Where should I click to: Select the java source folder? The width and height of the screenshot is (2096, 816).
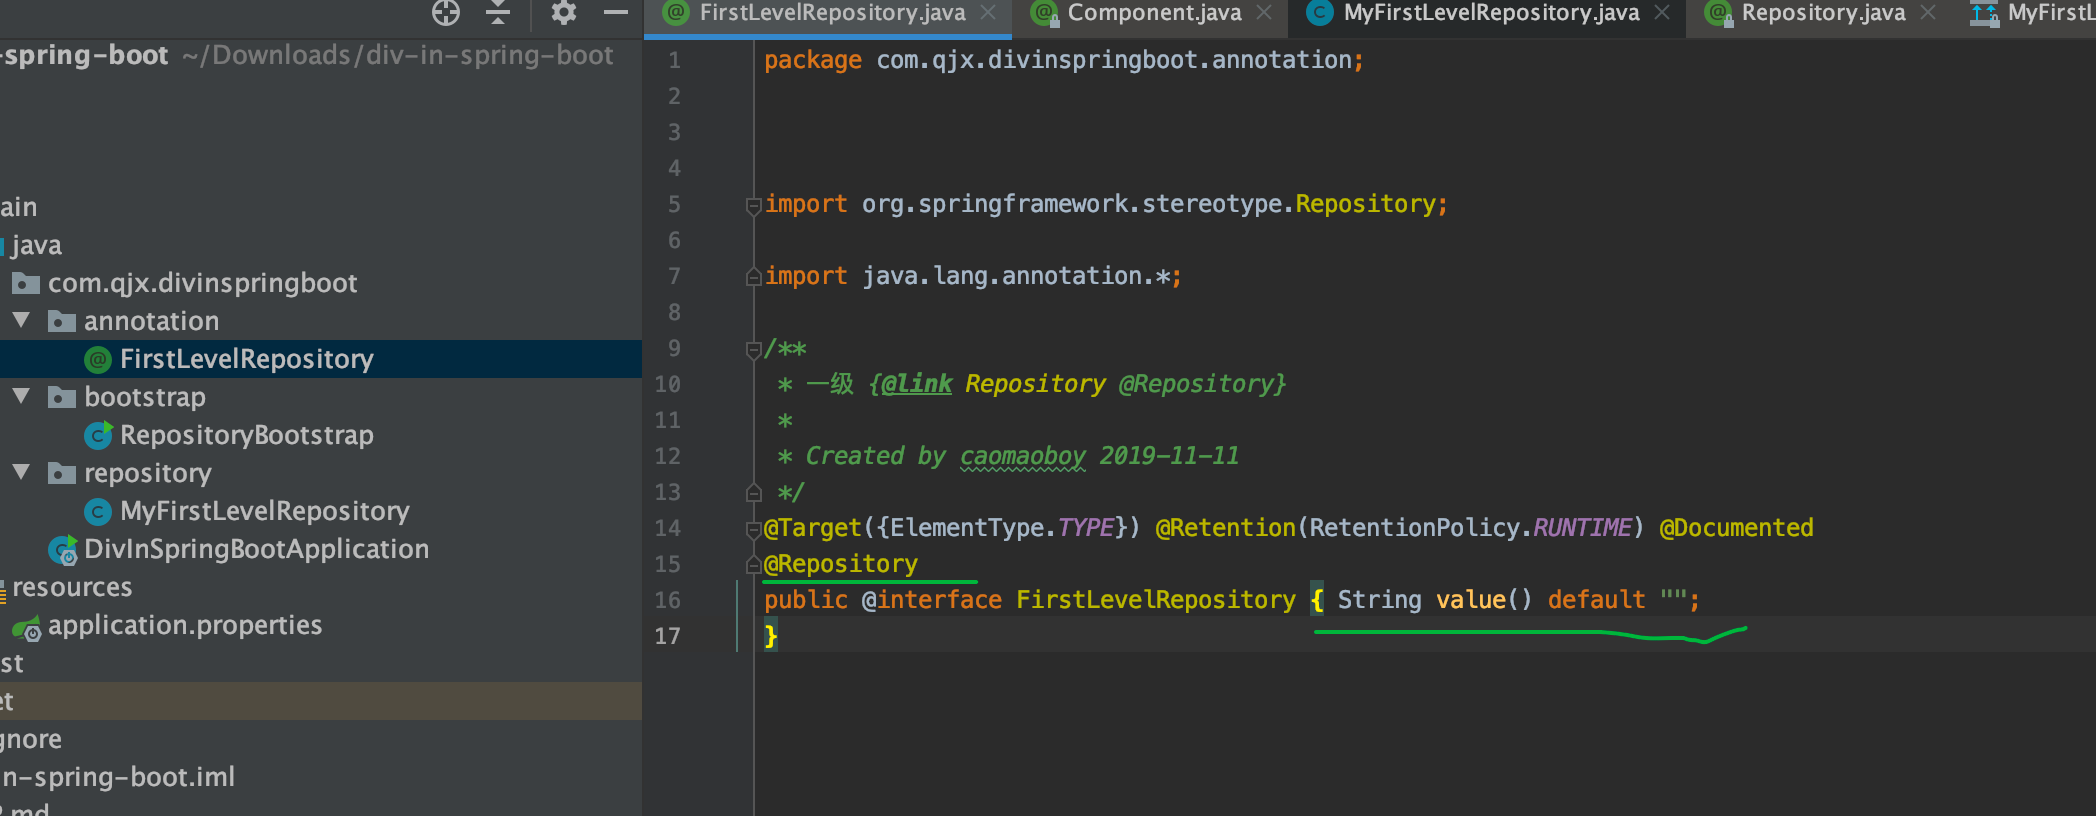coord(36,245)
